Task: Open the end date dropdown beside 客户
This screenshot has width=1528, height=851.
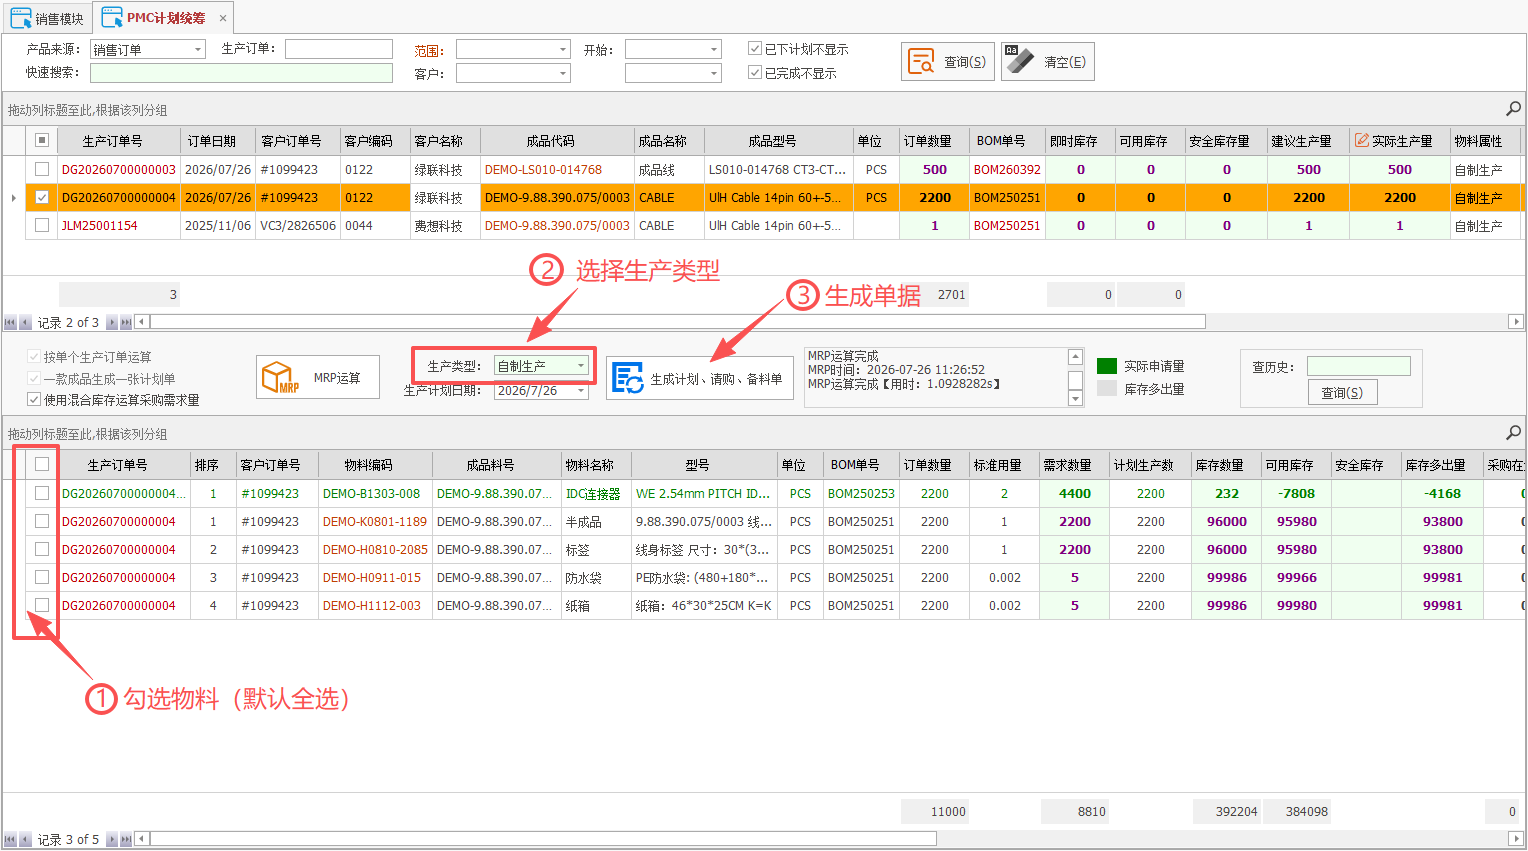Action: coord(714,73)
